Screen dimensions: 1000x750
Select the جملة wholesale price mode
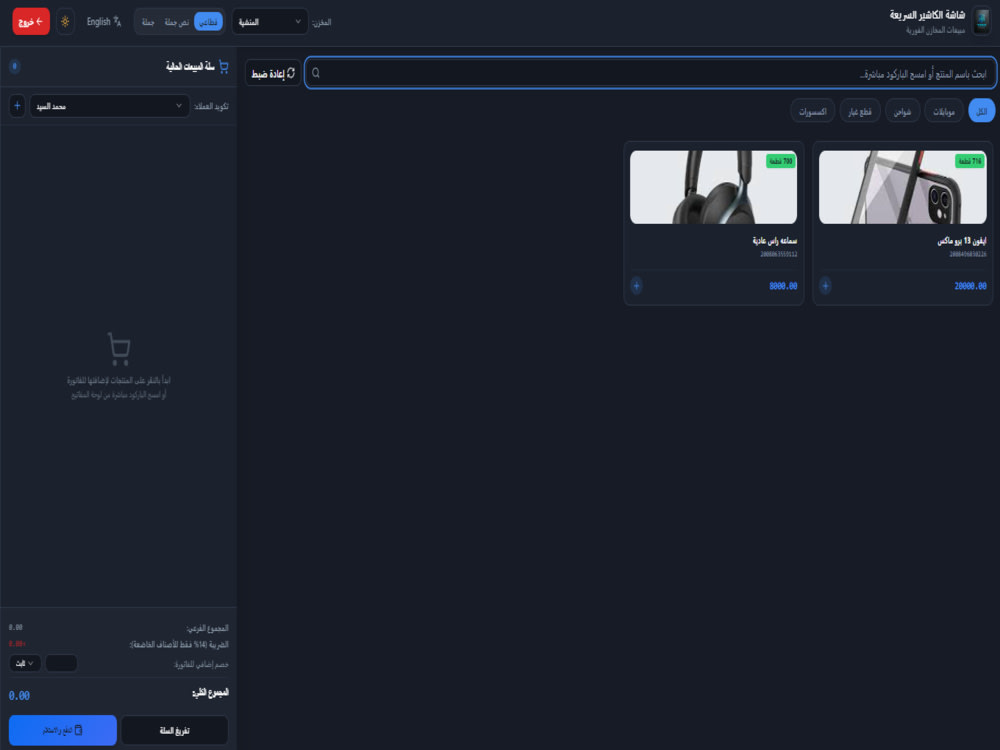(148, 22)
